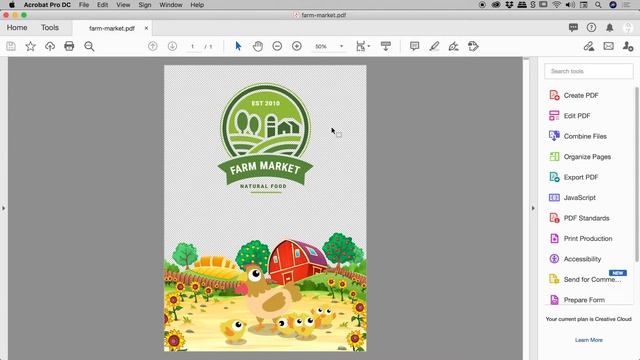Open the chat messages icon
This screenshot has width=640, height=360.
click(x=573, y=27)
